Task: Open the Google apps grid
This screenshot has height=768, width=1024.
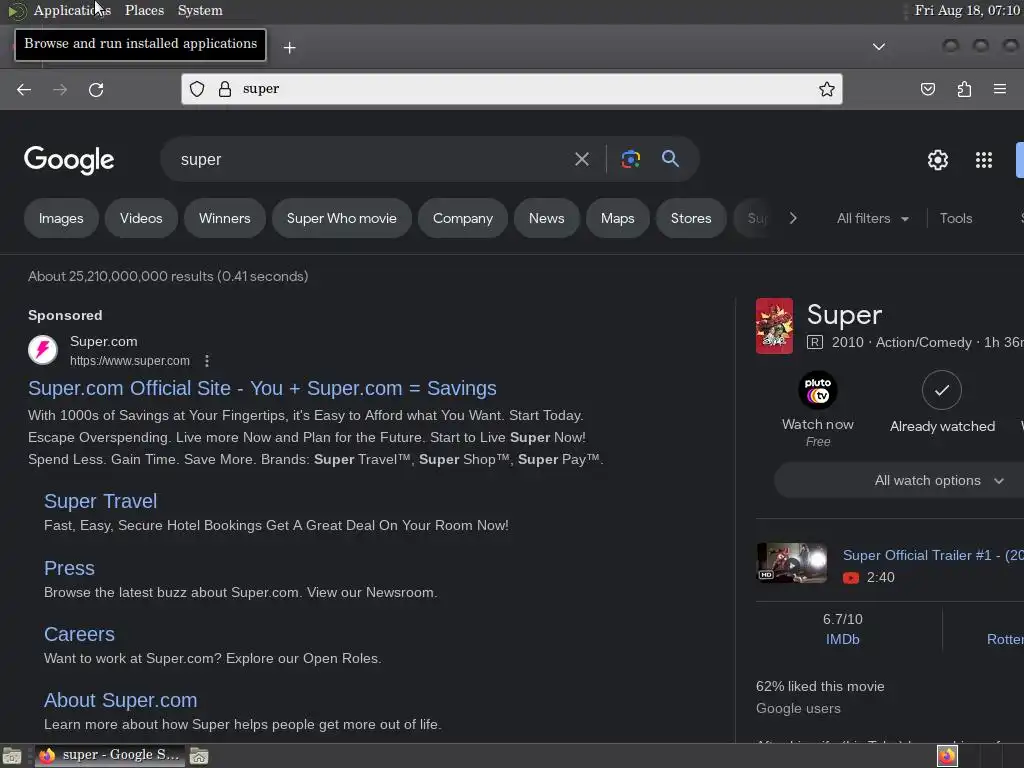Action: [984, 160]
